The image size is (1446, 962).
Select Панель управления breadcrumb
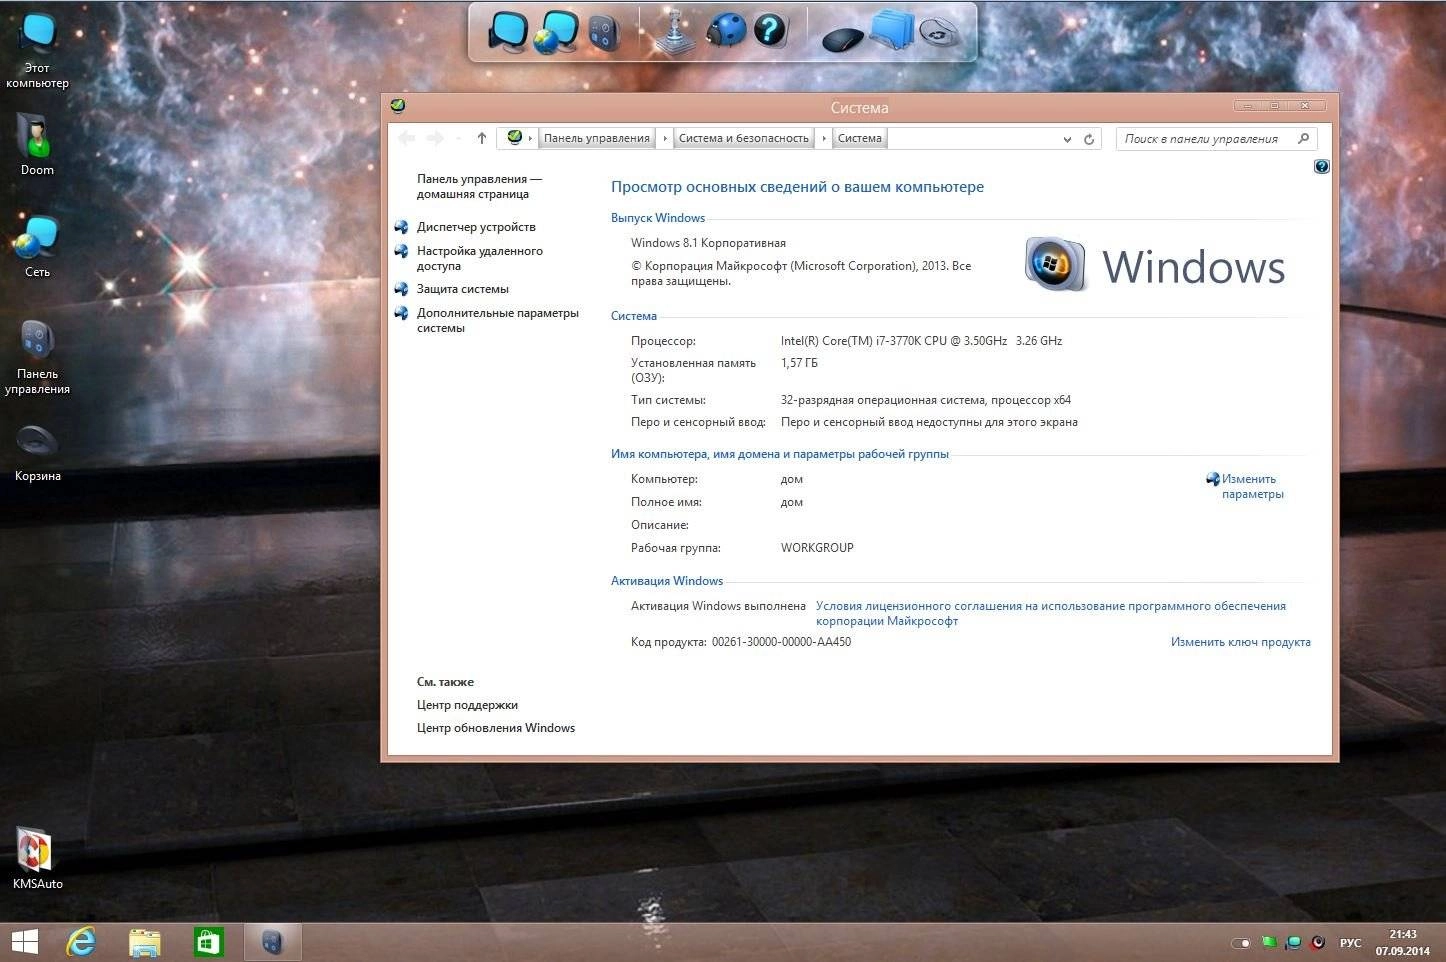[597, 139]
